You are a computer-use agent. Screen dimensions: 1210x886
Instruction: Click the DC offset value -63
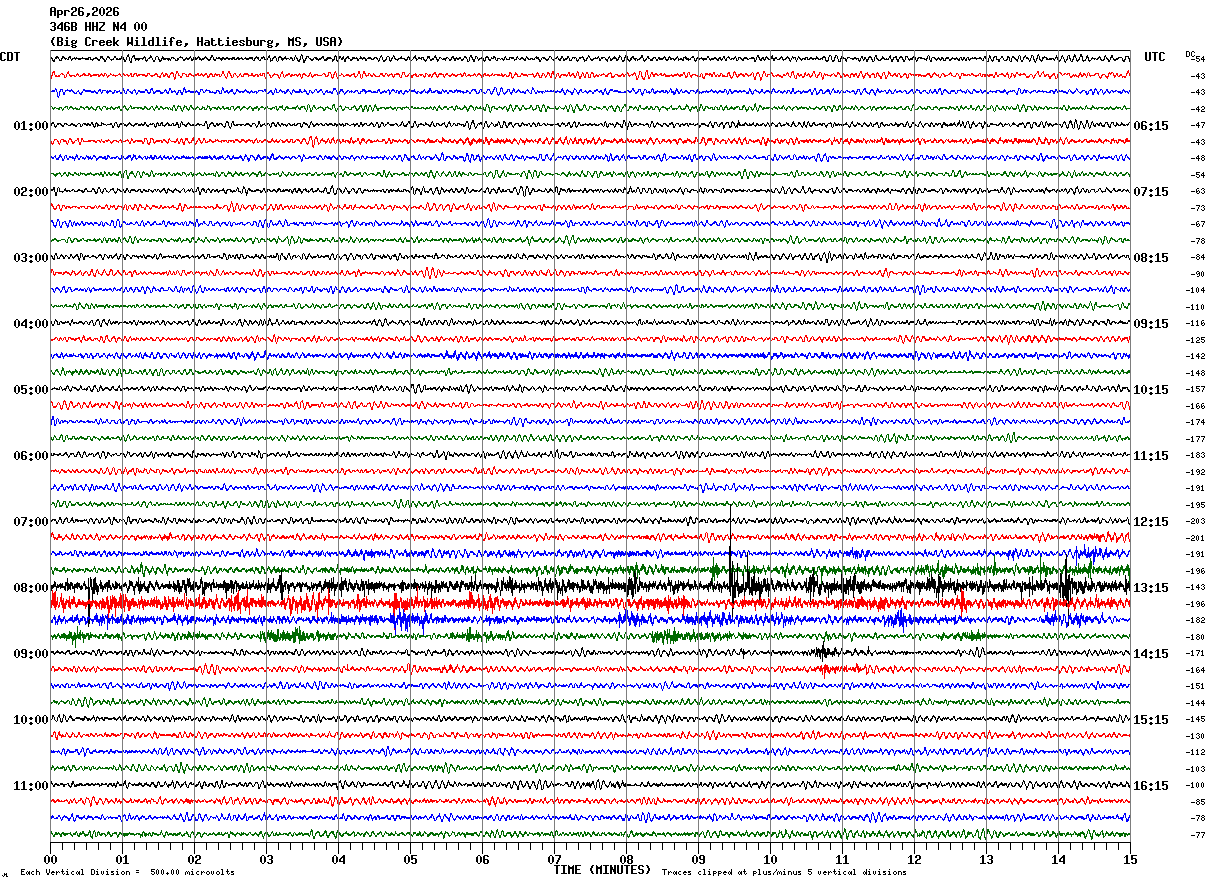(x=1197, y=192)
